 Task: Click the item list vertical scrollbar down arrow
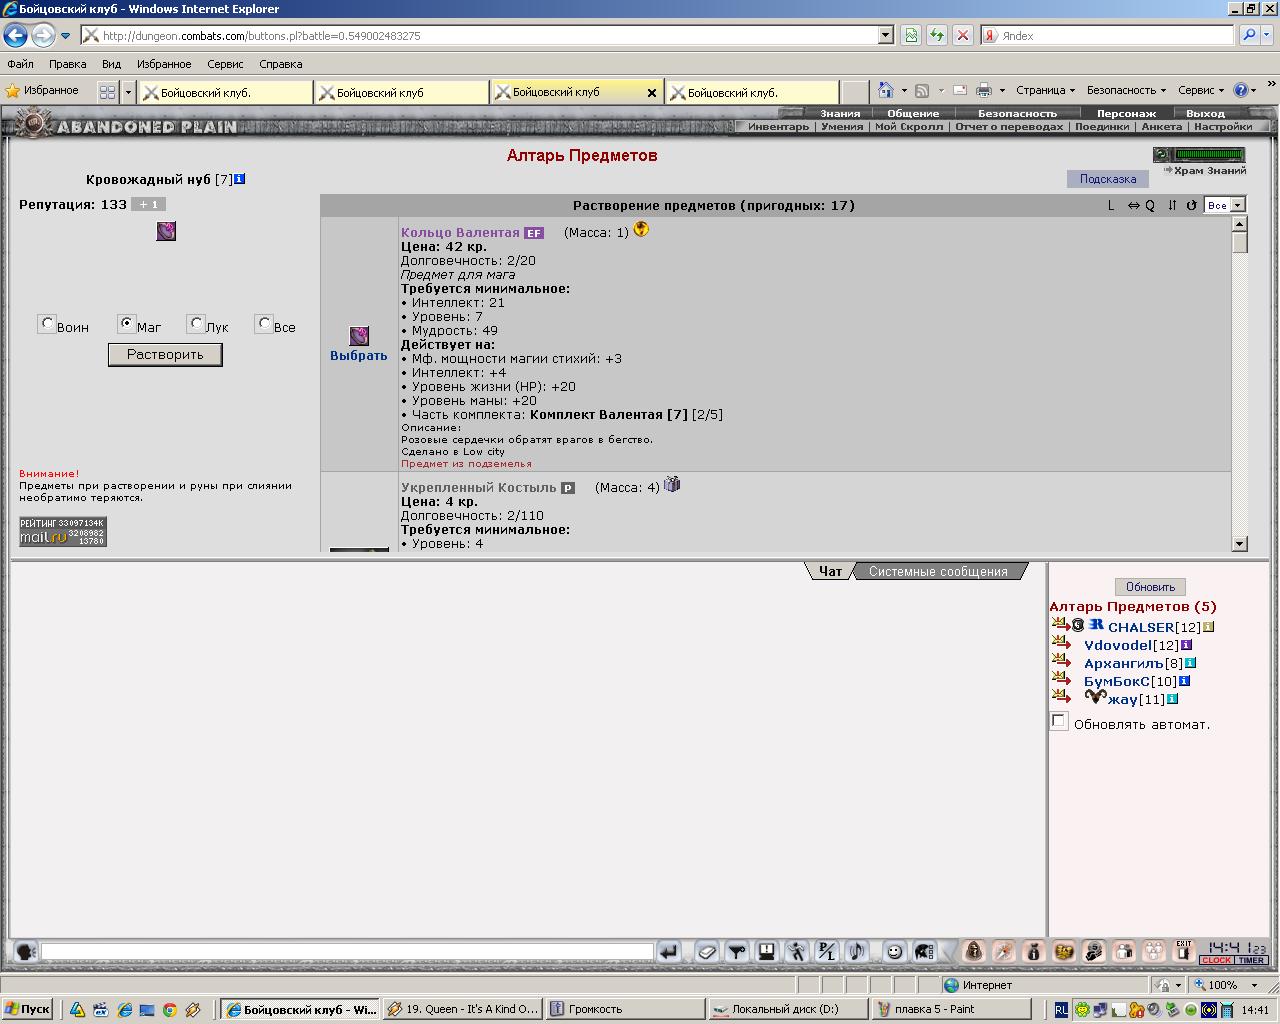(x=1240, y=544)
